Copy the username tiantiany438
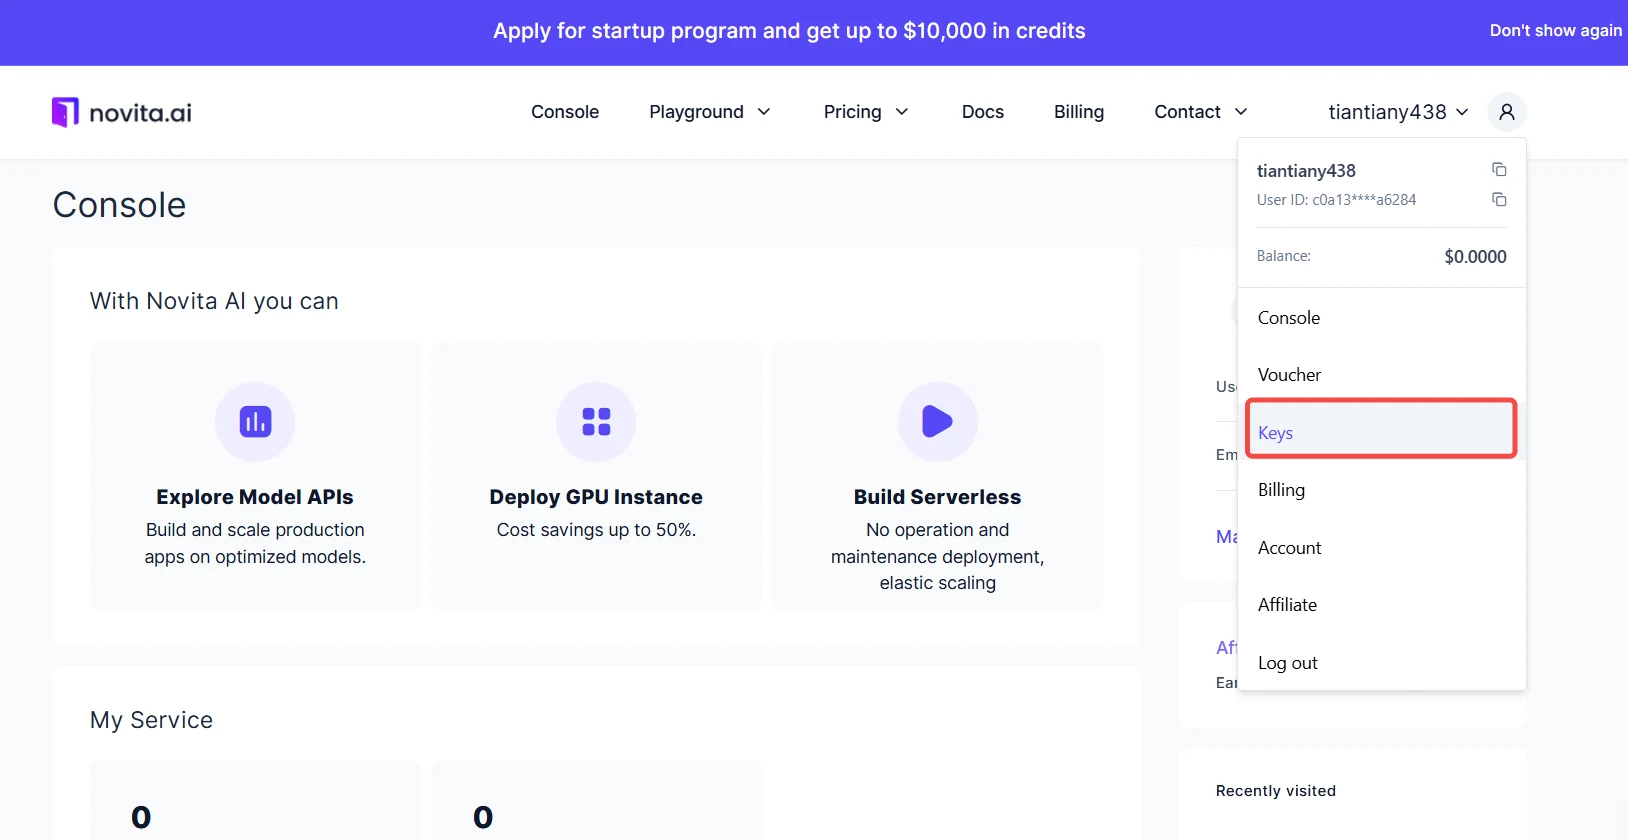The width and height of the screenshot is (1628, 840). [1499, 170]
